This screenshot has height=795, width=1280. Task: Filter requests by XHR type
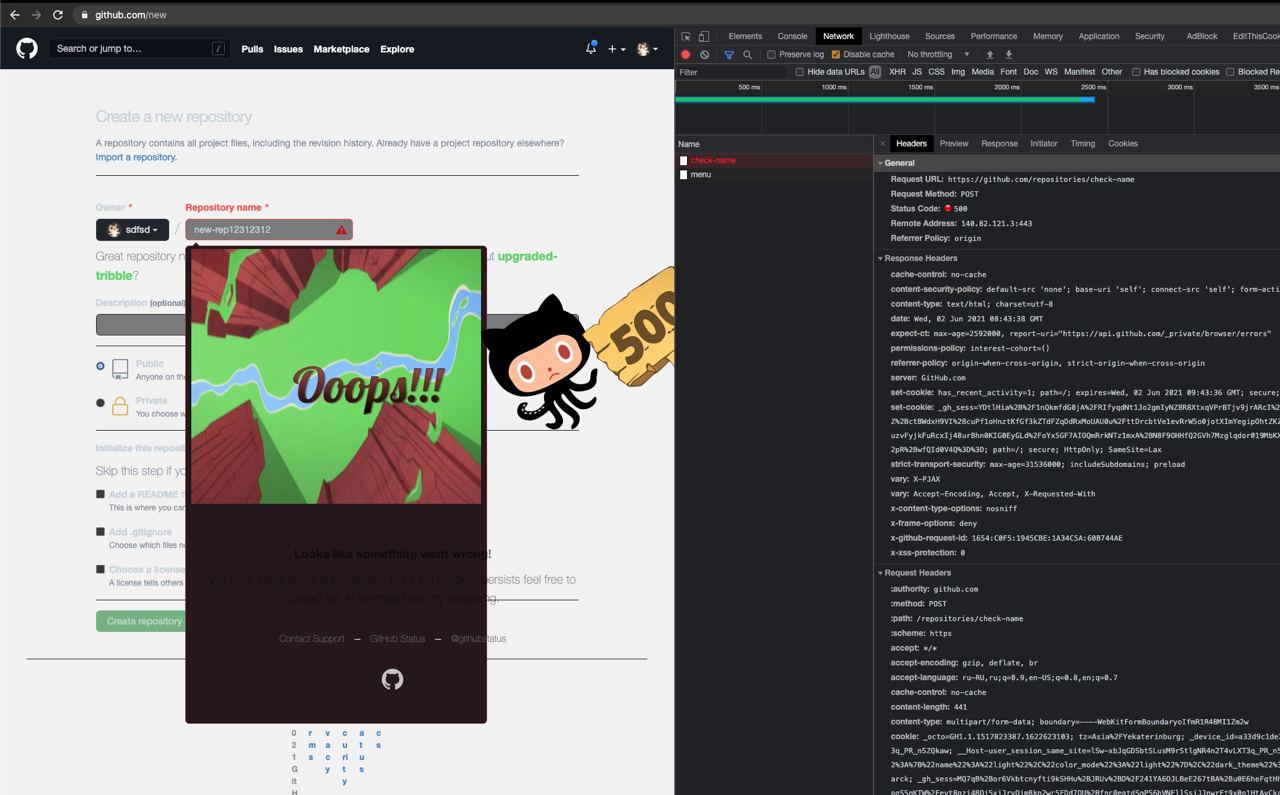click(x=897, y=72)
